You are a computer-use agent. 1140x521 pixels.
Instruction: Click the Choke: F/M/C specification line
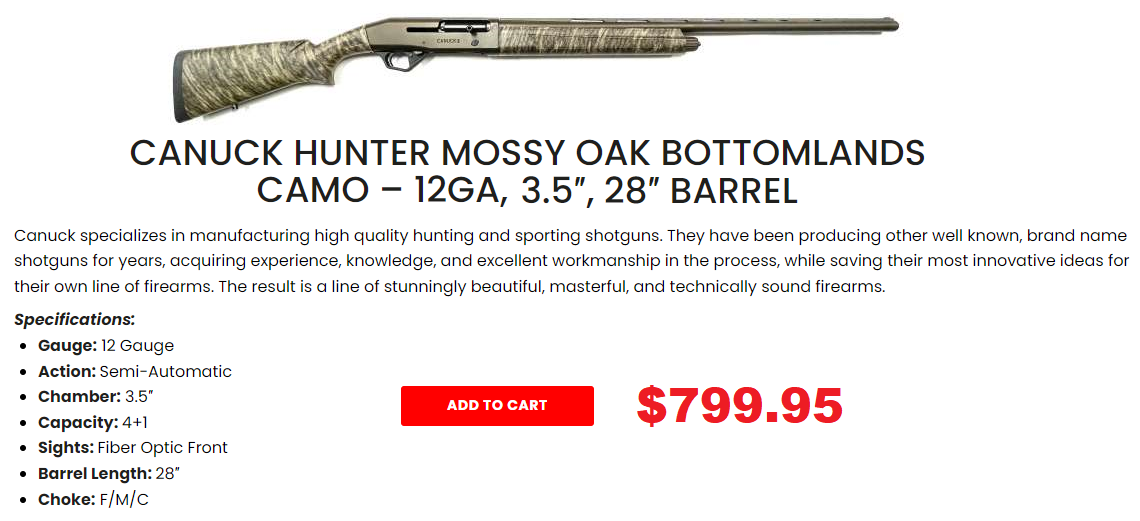(94, 500)
